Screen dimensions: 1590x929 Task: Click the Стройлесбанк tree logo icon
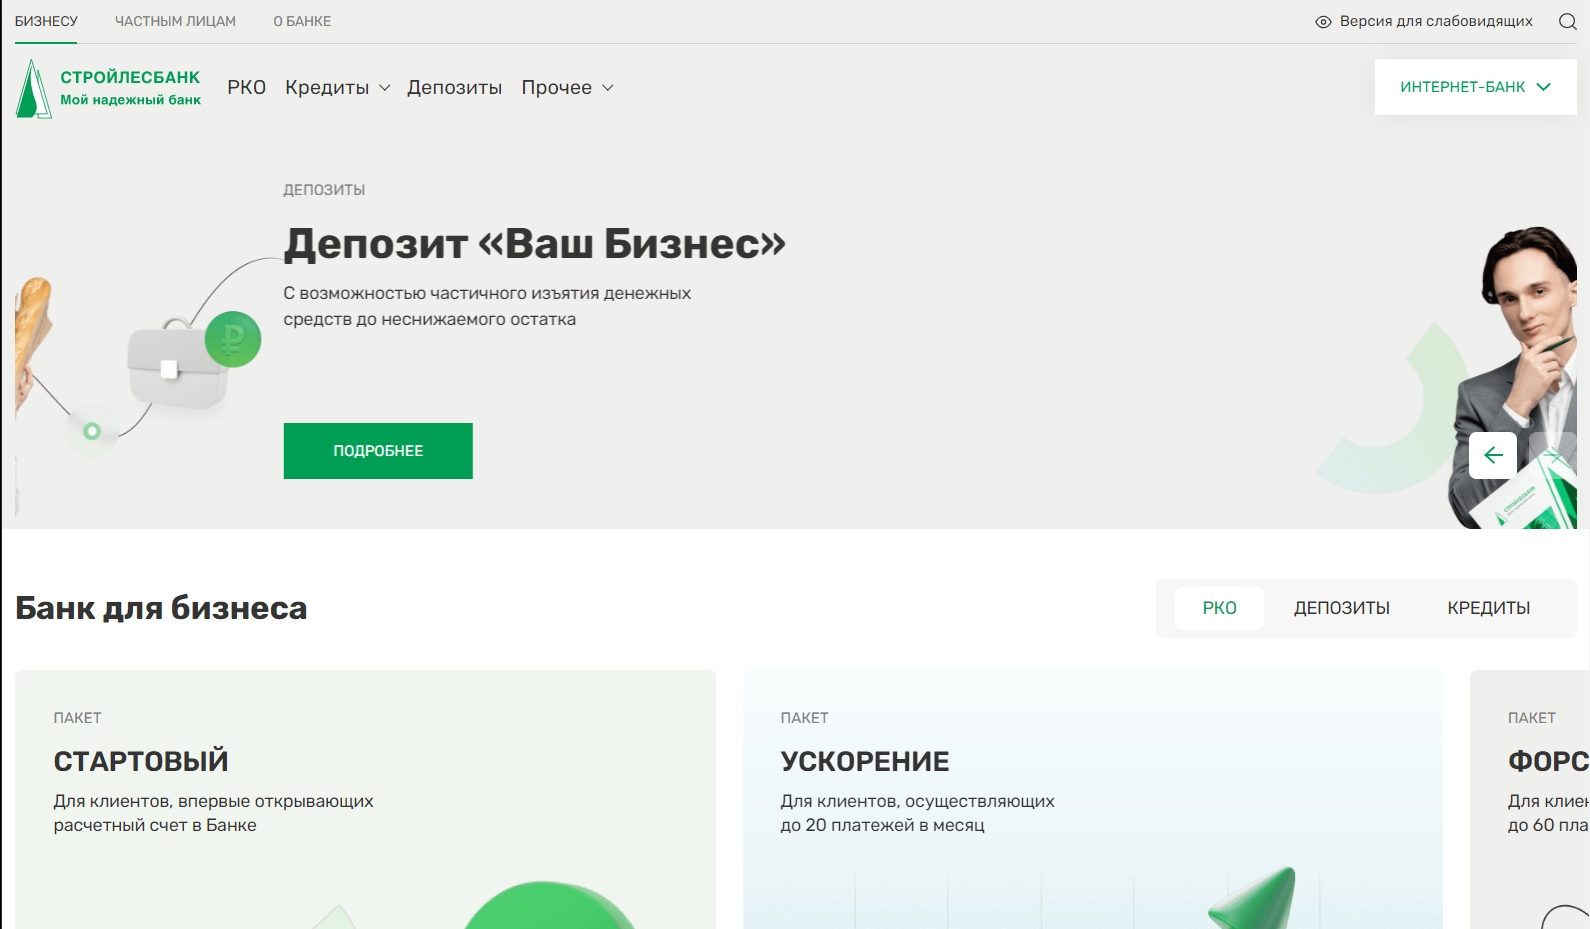tap(33, 88)
